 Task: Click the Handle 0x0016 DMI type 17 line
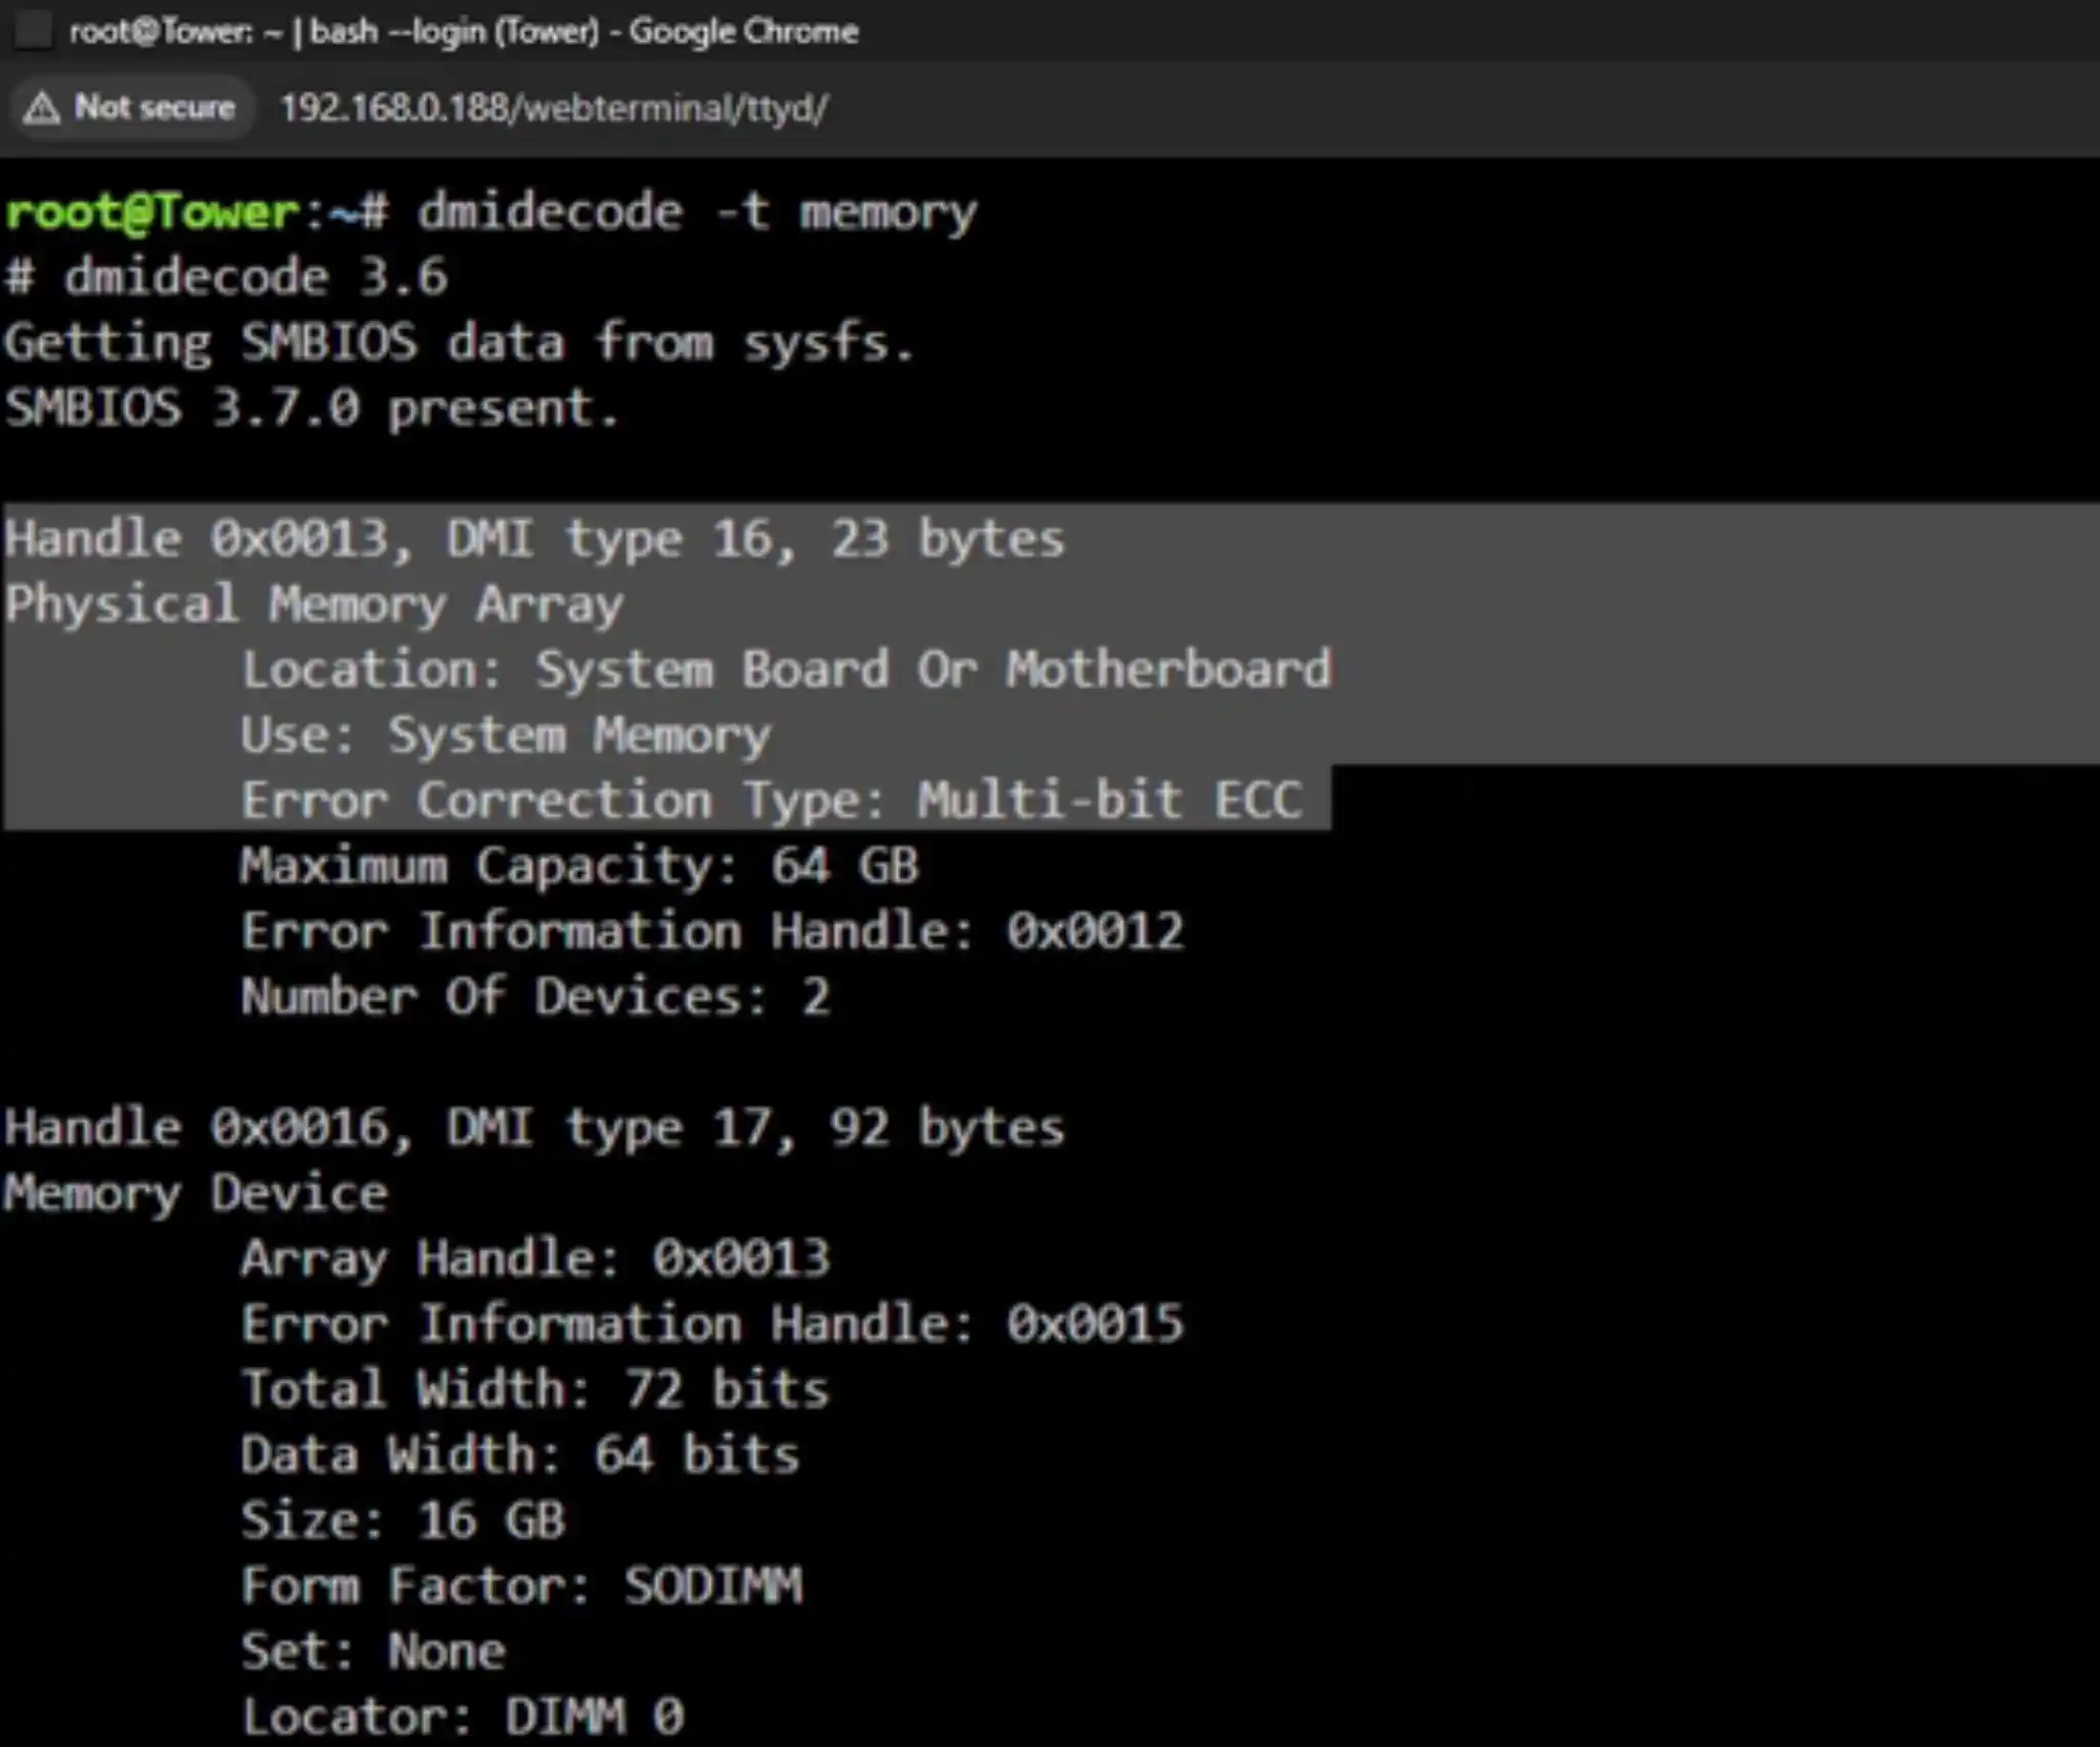(x=535, y=1128)
